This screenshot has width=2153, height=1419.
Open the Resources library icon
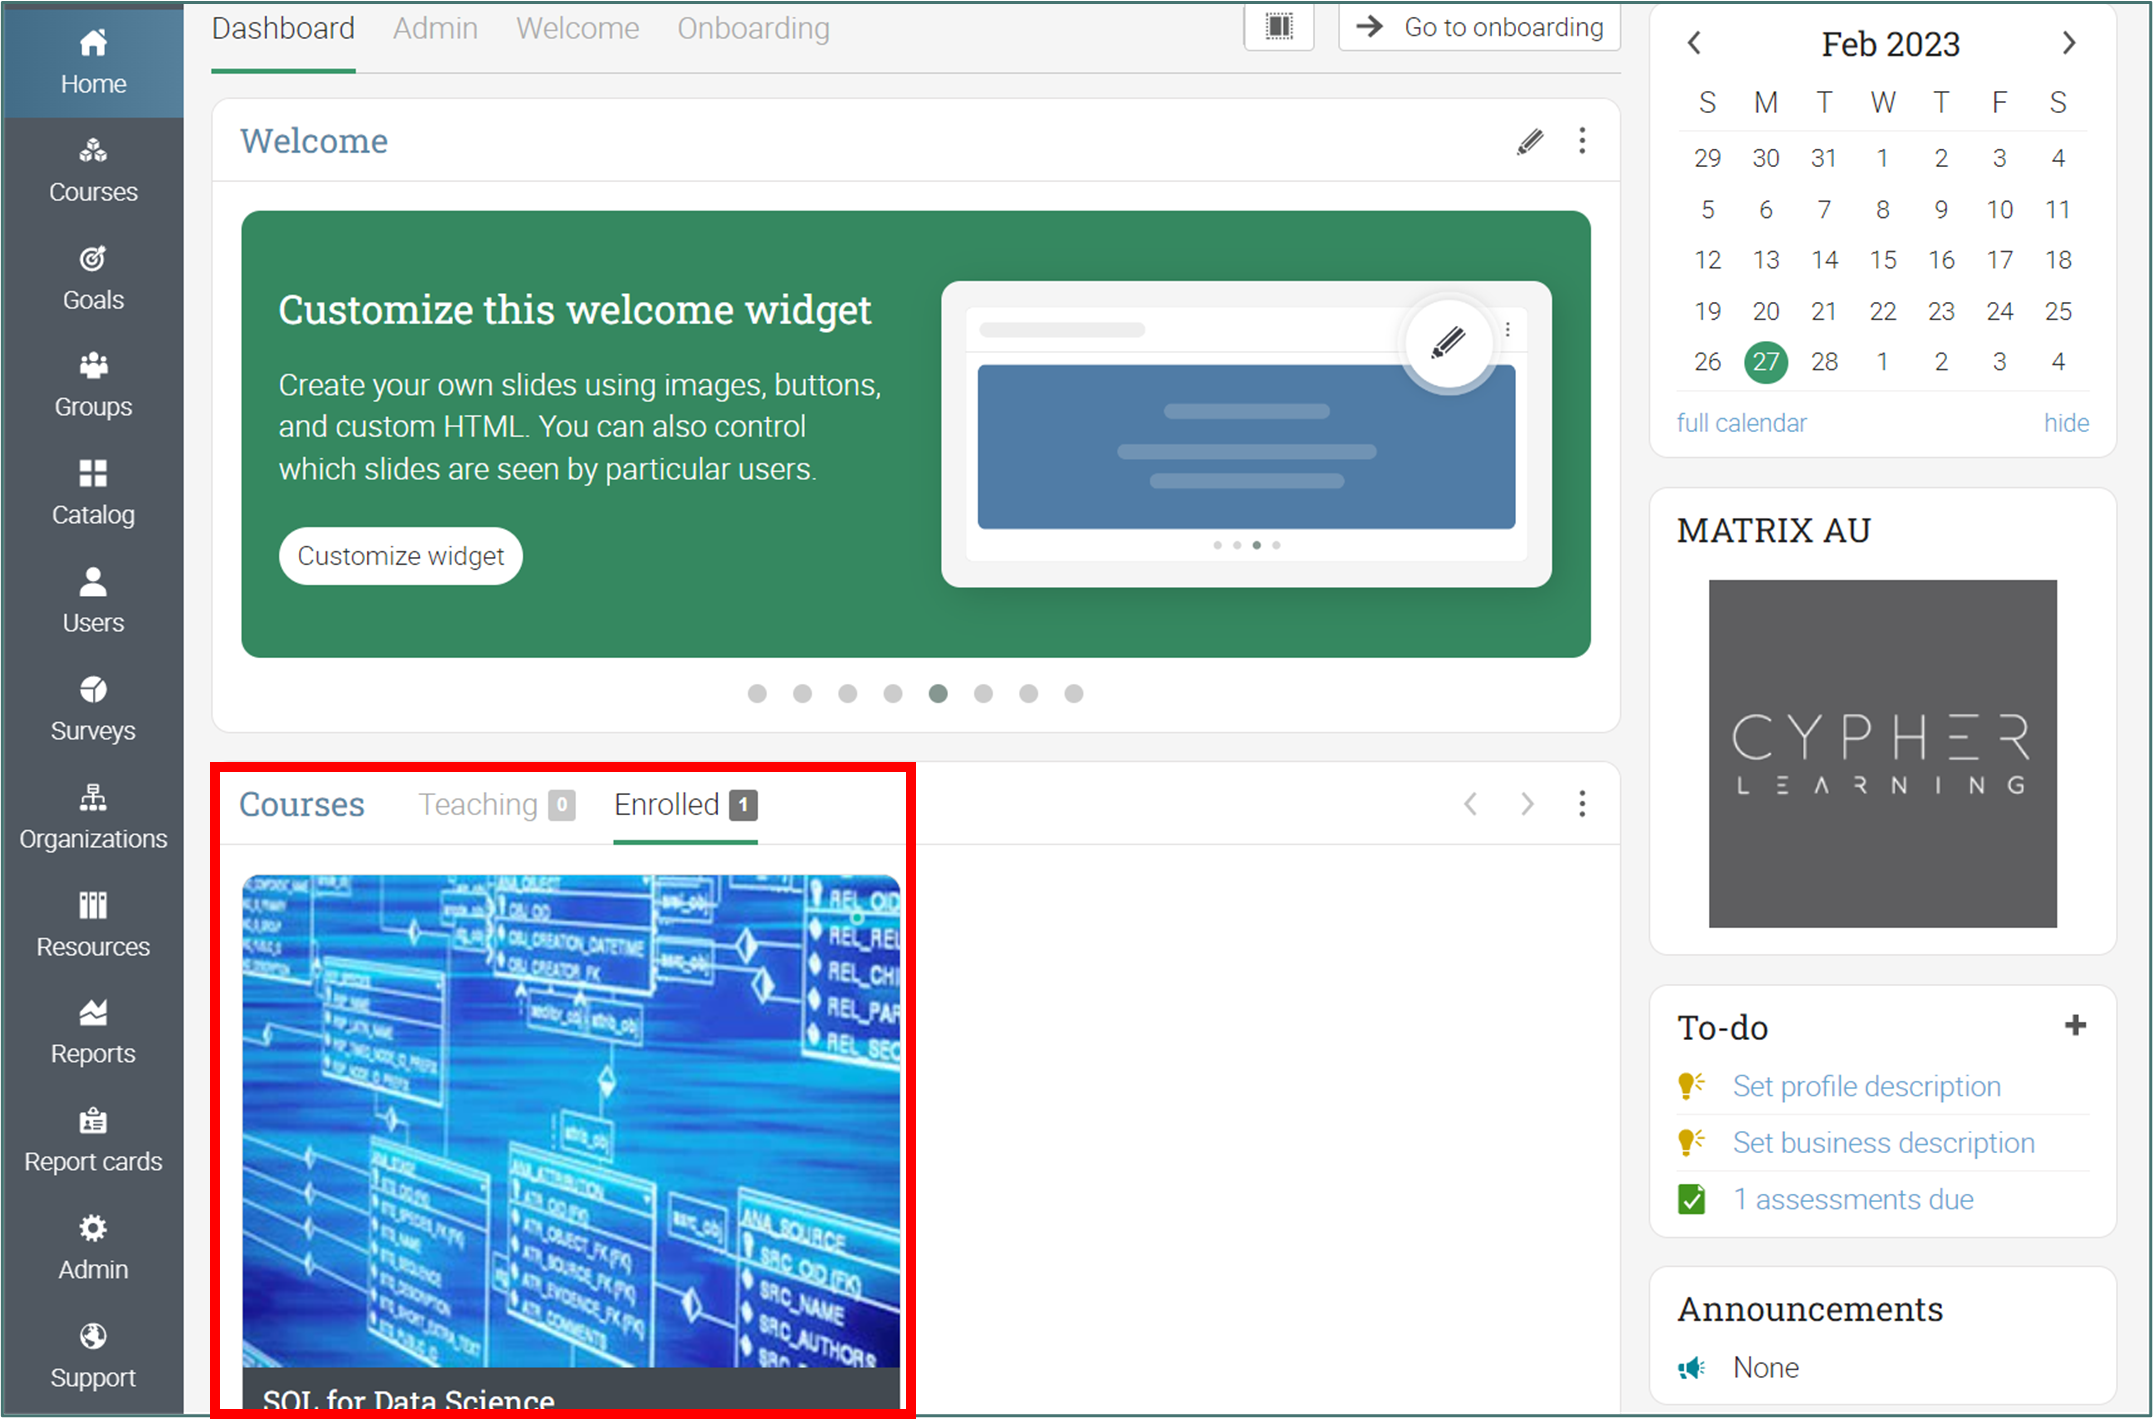click(93, 905)
